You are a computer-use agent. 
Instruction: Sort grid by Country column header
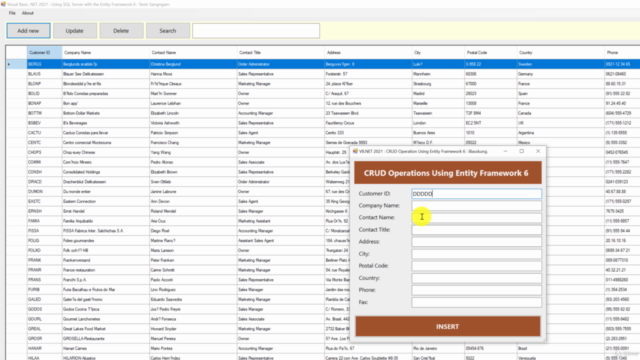point(560,53)
